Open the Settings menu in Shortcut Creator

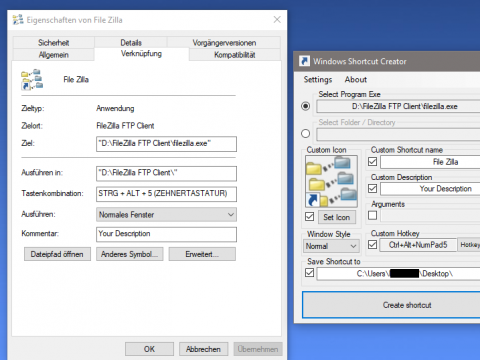point(318,80)
